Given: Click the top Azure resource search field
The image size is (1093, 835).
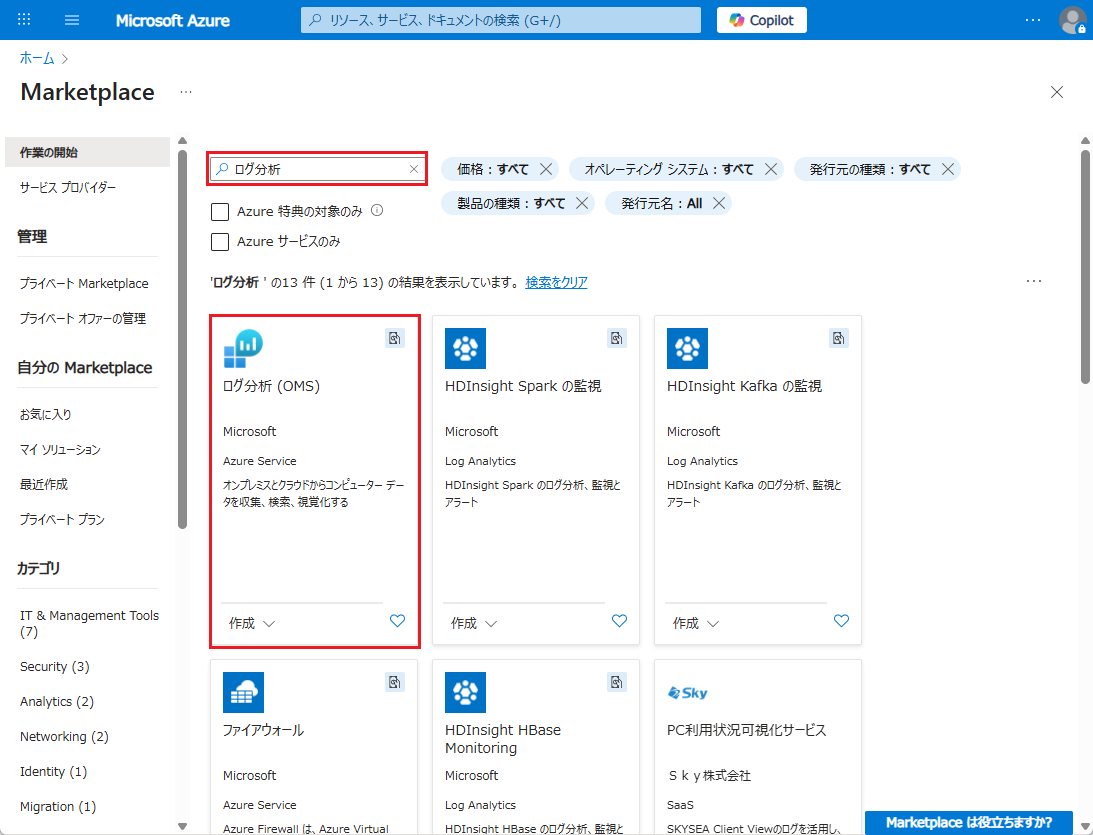Looking at the screenshot, I should tap(500, 20).
